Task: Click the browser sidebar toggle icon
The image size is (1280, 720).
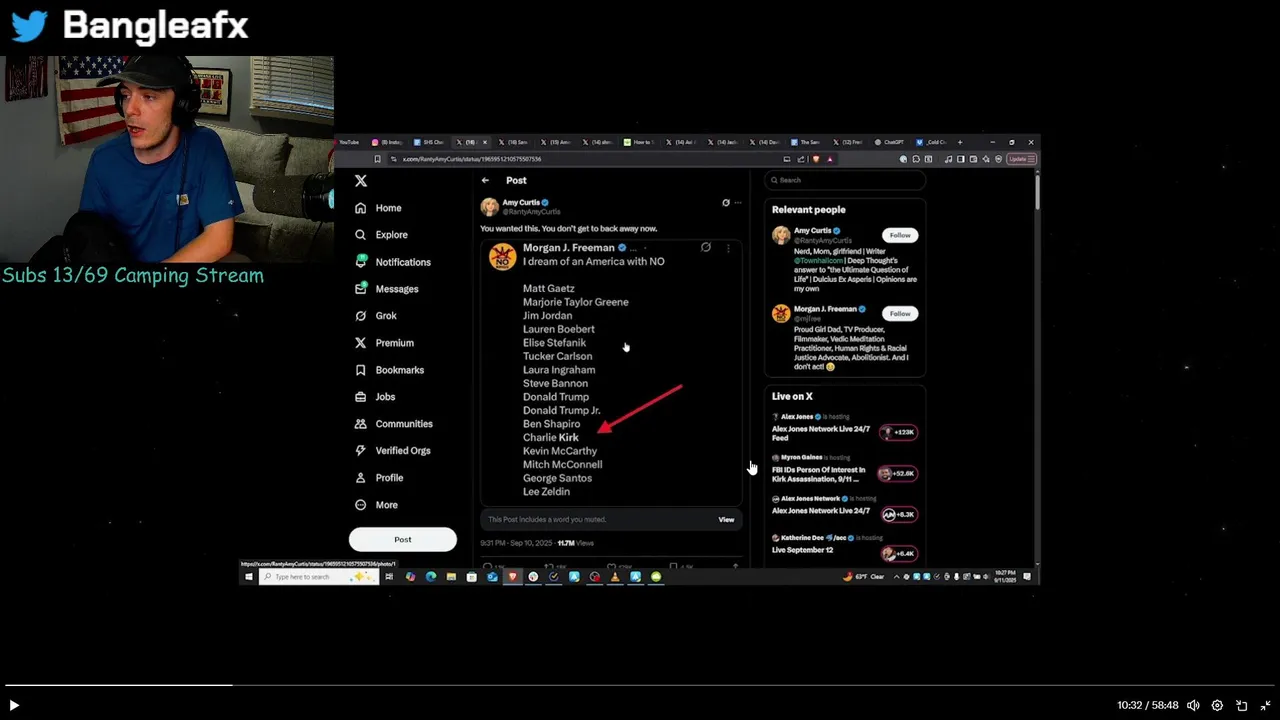Action: (x=960, y=159)
